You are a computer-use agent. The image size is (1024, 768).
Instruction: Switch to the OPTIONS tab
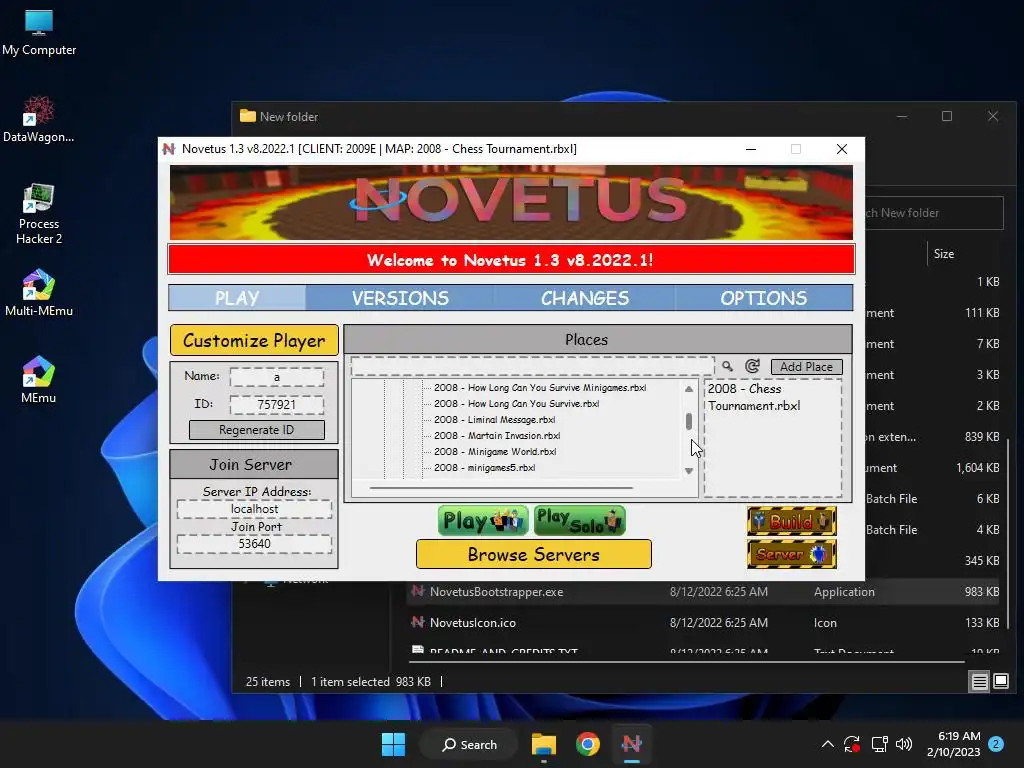coord(763,298)
